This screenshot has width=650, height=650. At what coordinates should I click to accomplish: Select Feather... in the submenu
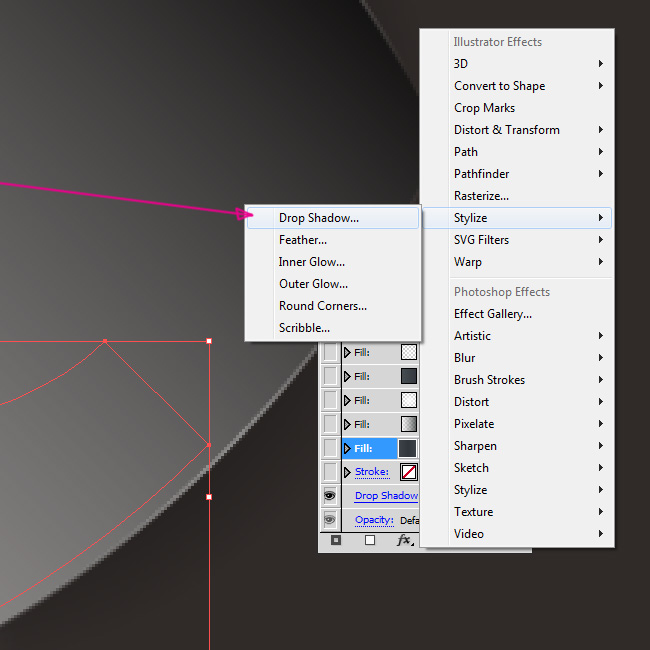pos(303,240)
